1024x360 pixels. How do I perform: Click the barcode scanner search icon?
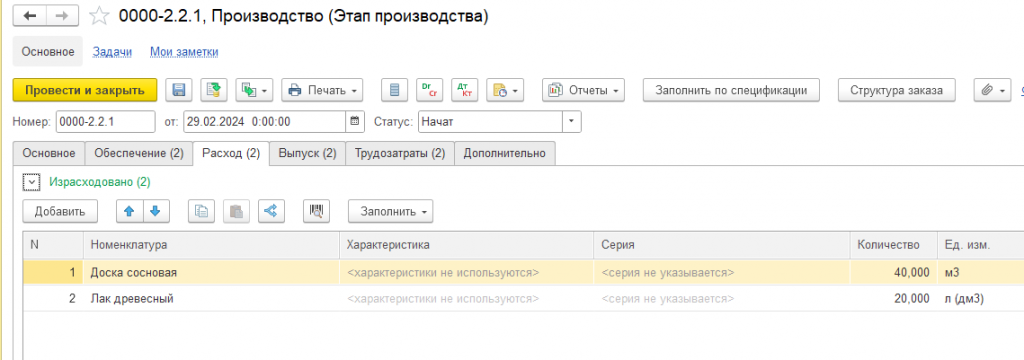317,211
